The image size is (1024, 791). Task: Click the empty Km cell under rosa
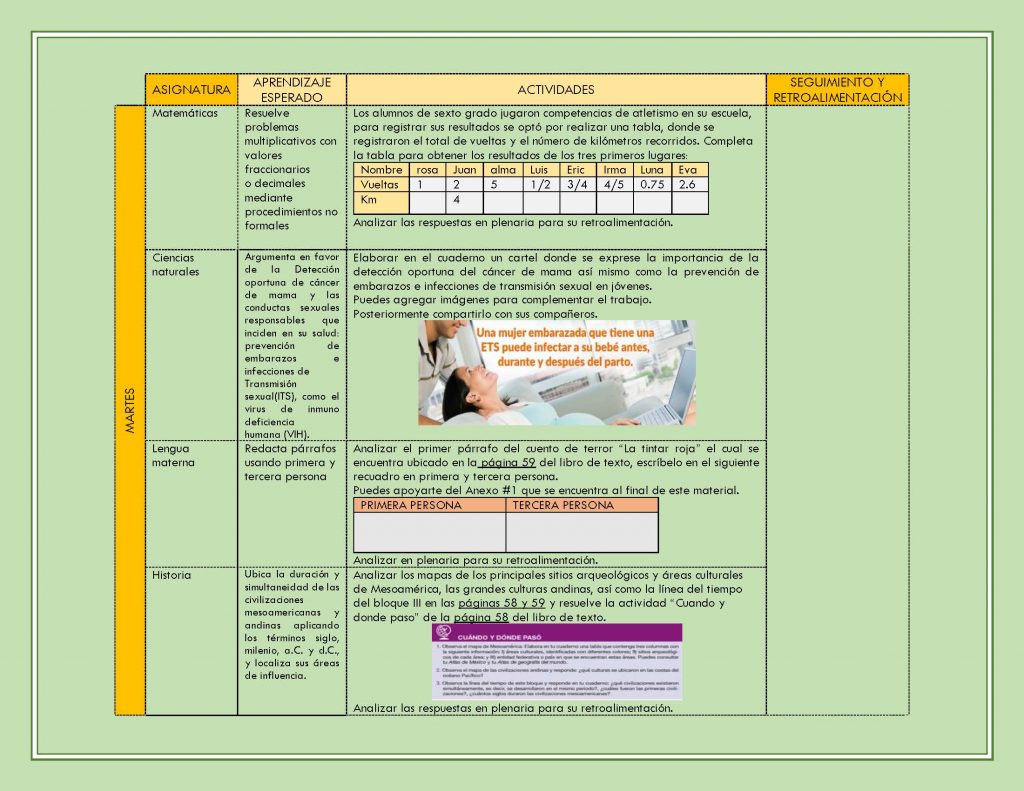coord(427,203)
